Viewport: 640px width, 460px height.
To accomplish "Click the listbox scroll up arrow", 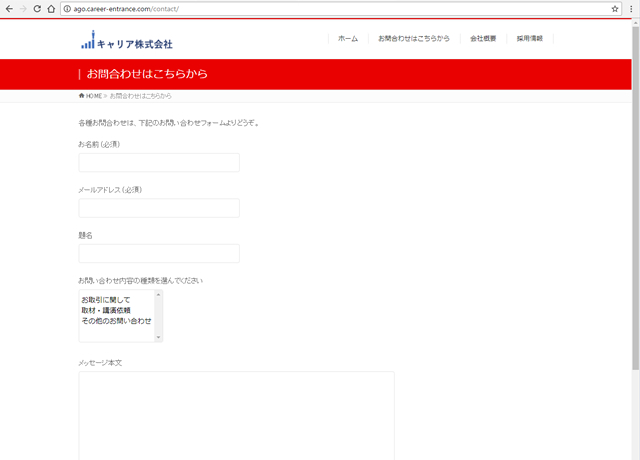I will [159, 294].
